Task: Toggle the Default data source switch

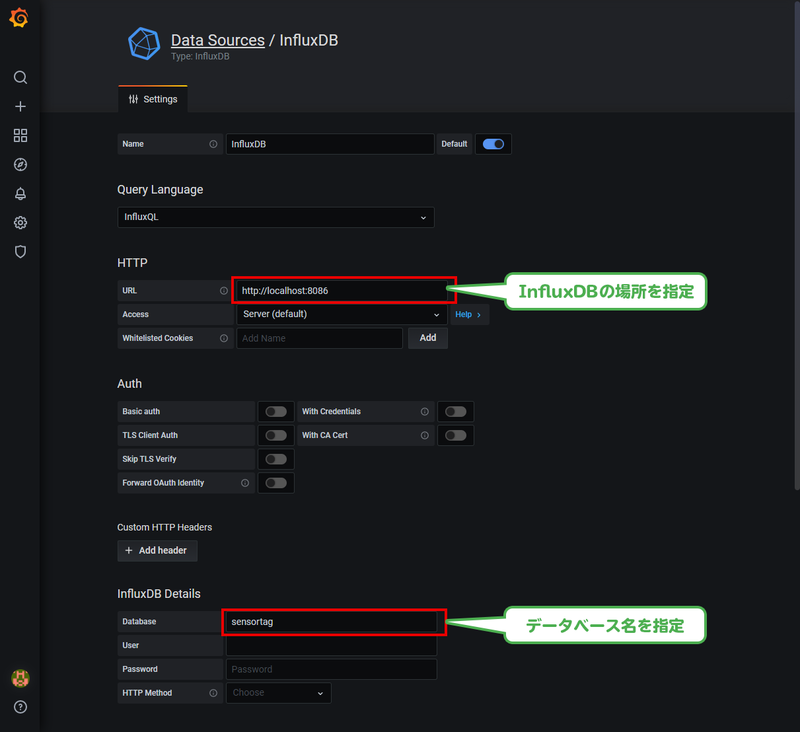Action: 493,144
